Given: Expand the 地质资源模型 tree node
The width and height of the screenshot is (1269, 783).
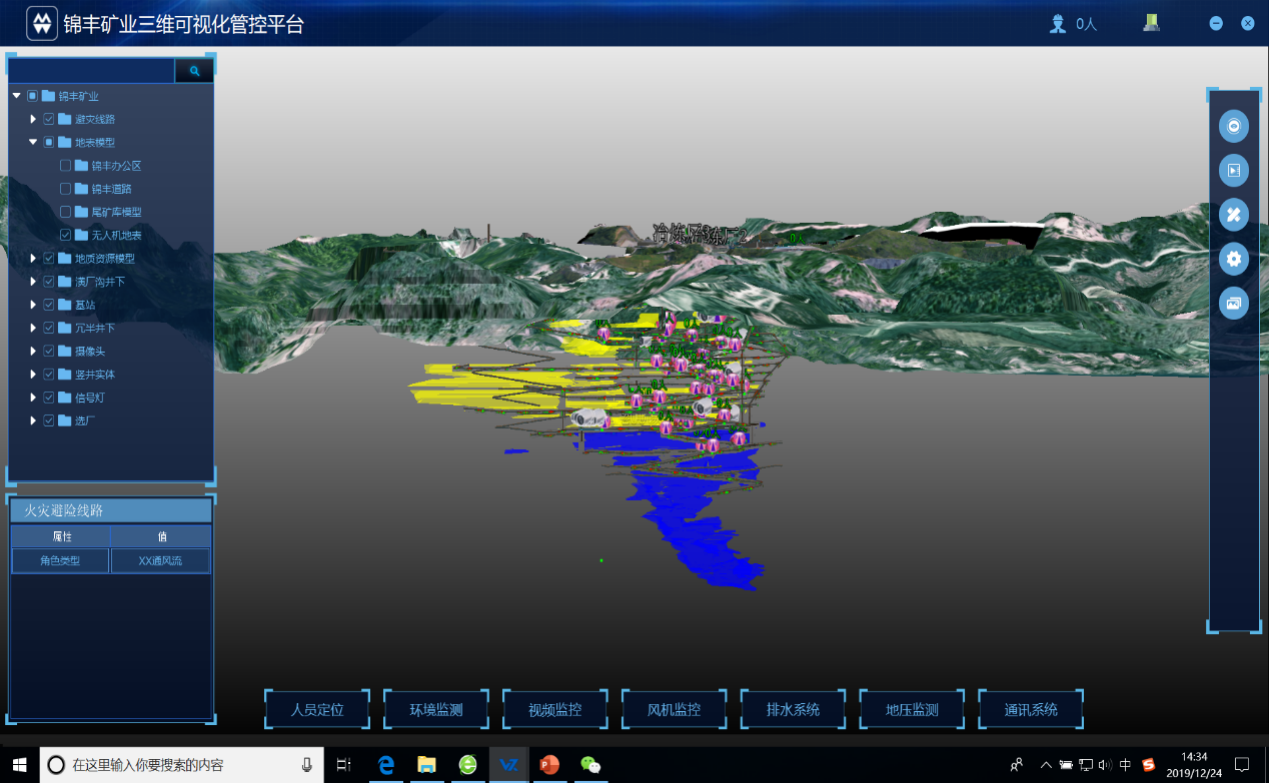Looking at the screenshot, I should pyautogui.click(x=33, y=258).
